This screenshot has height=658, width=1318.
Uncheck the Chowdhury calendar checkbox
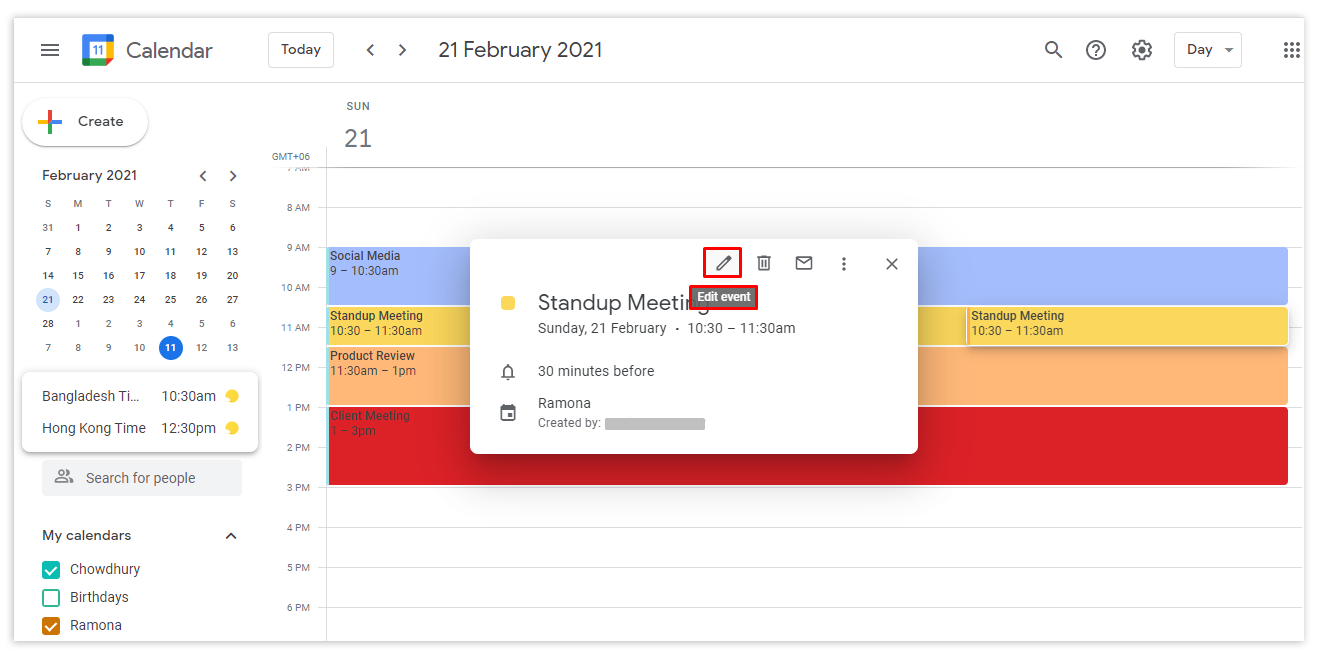pos(51,570)
